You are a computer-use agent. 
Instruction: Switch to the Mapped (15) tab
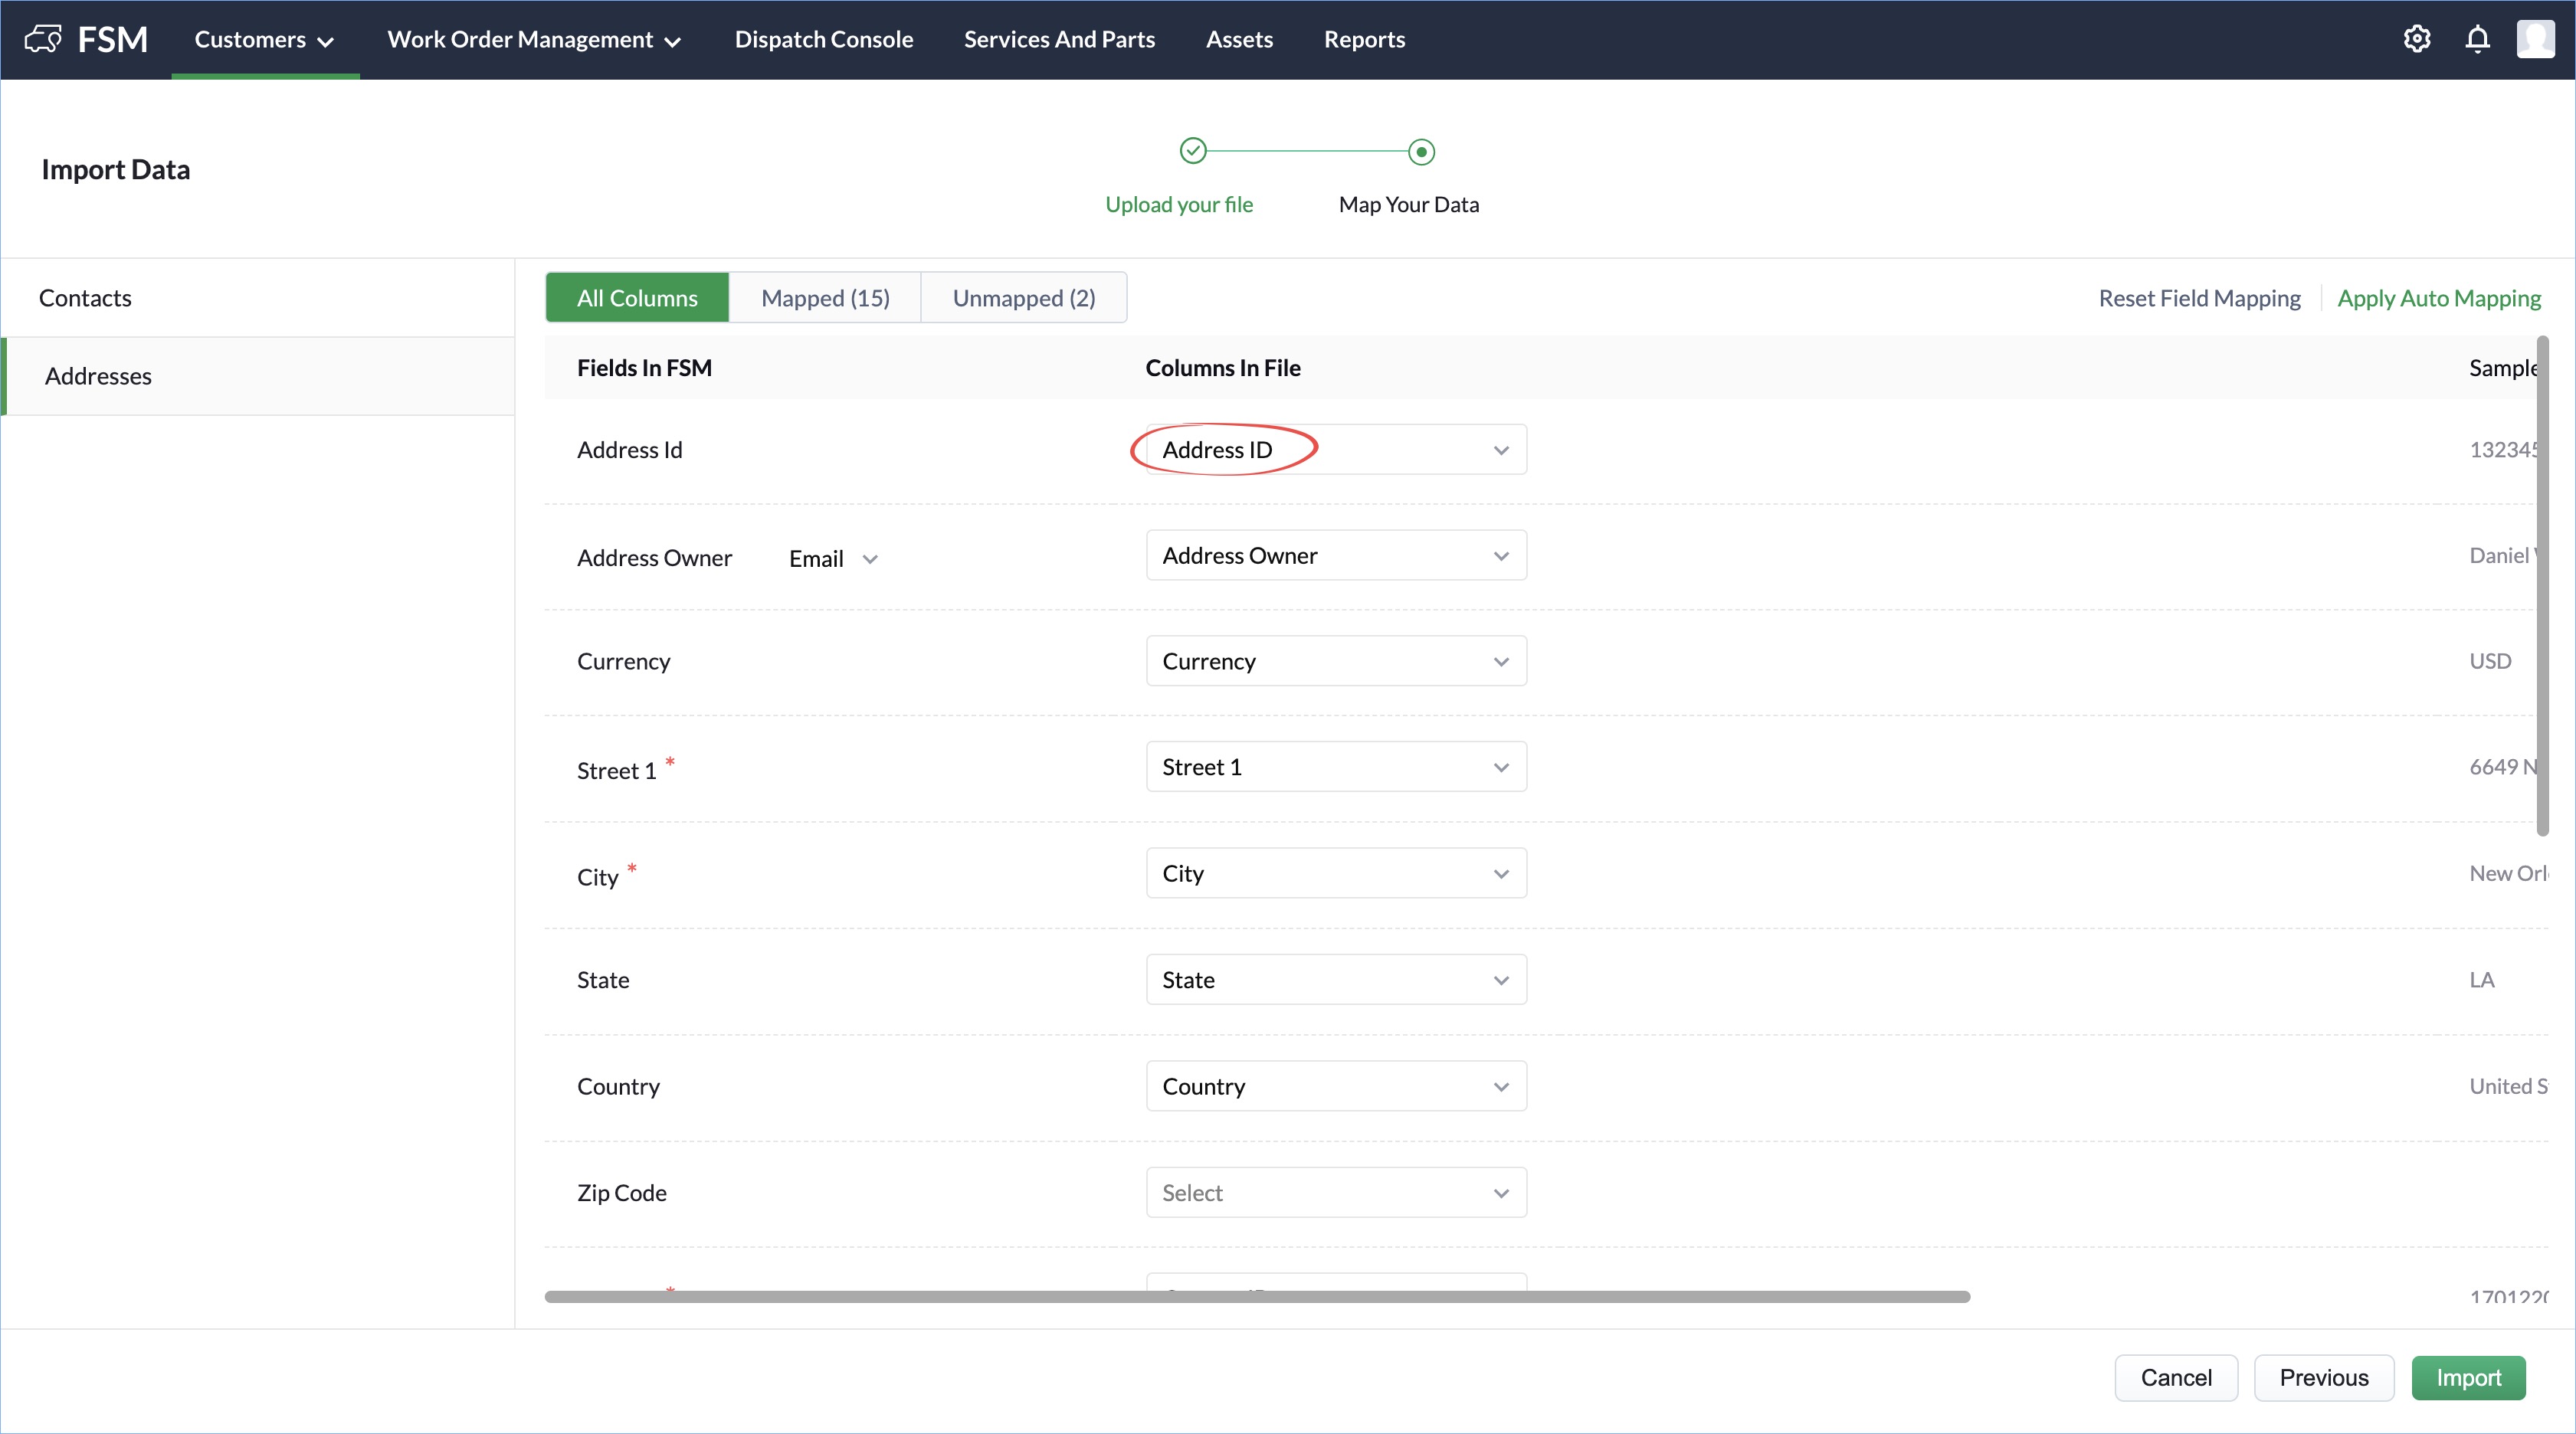824,298
